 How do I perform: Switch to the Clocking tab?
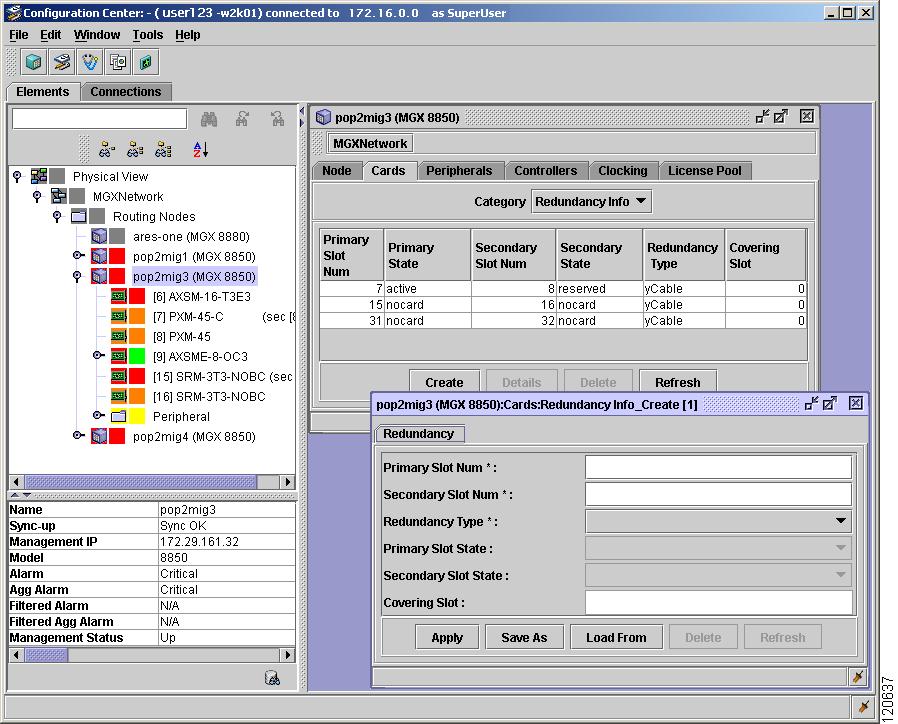[x=623, y=171]
